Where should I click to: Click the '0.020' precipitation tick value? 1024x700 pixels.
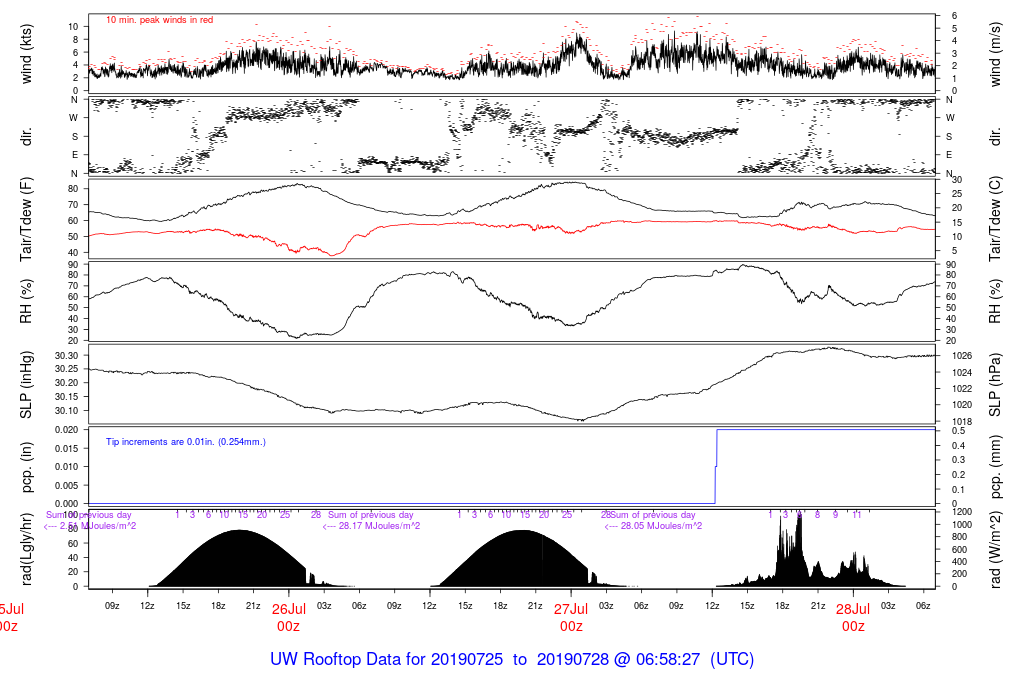(x=67, y=430)
